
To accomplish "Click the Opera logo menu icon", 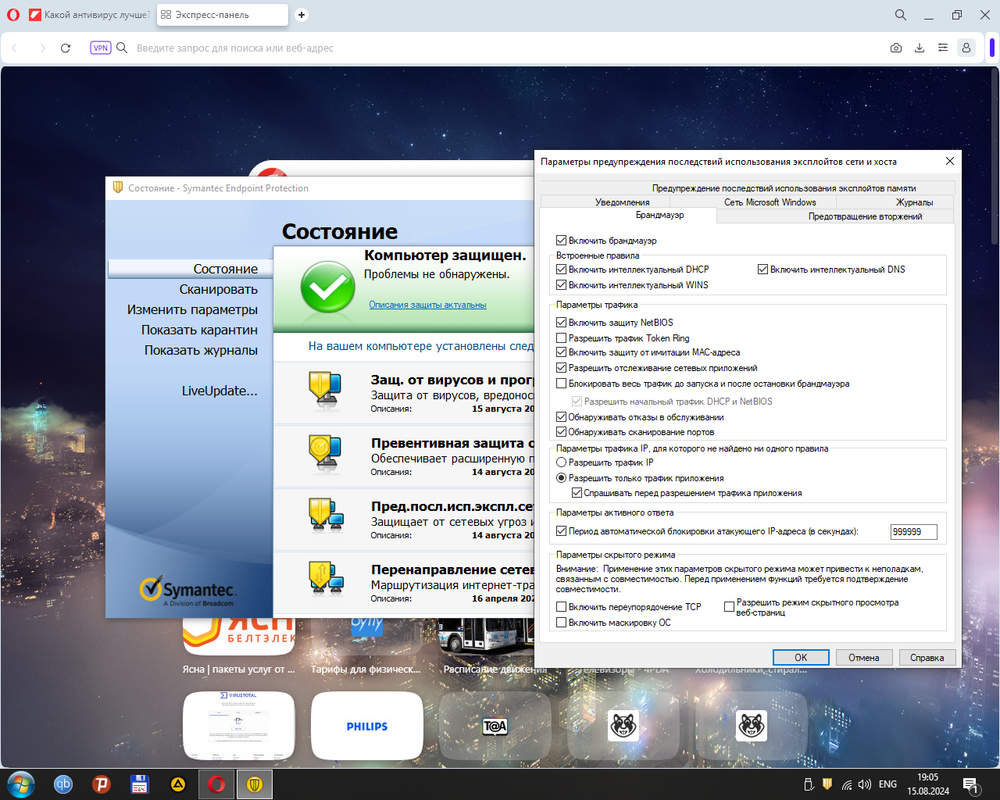I will (13, 15).
